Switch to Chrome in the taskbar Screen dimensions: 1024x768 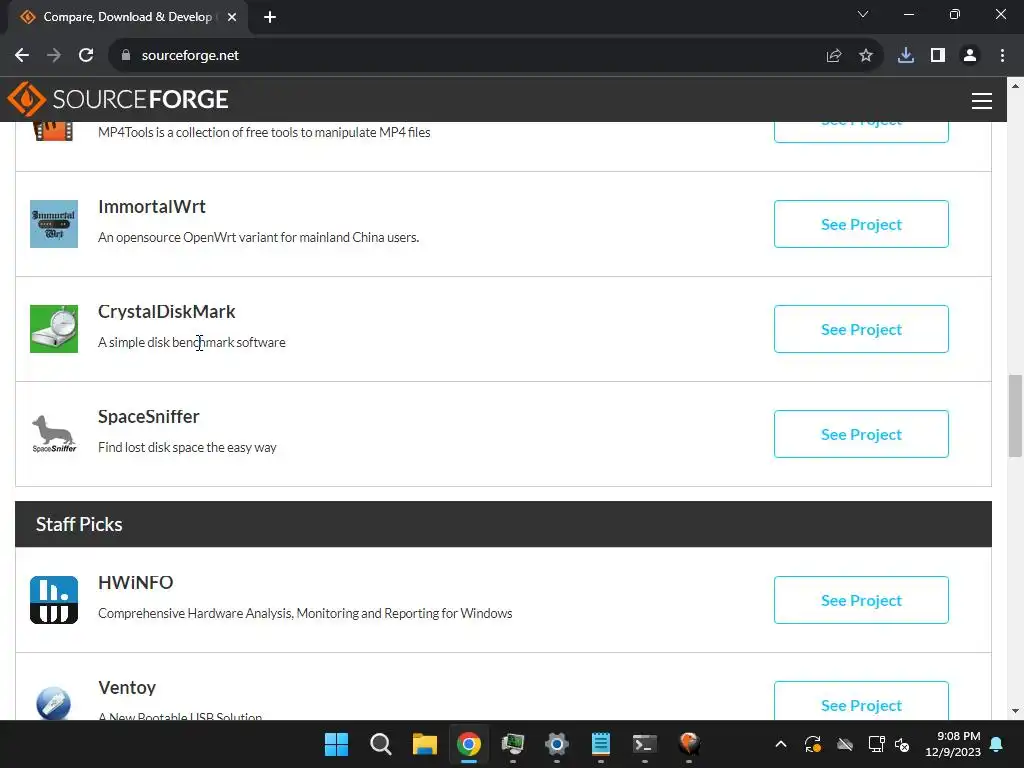tap(468, 744)
